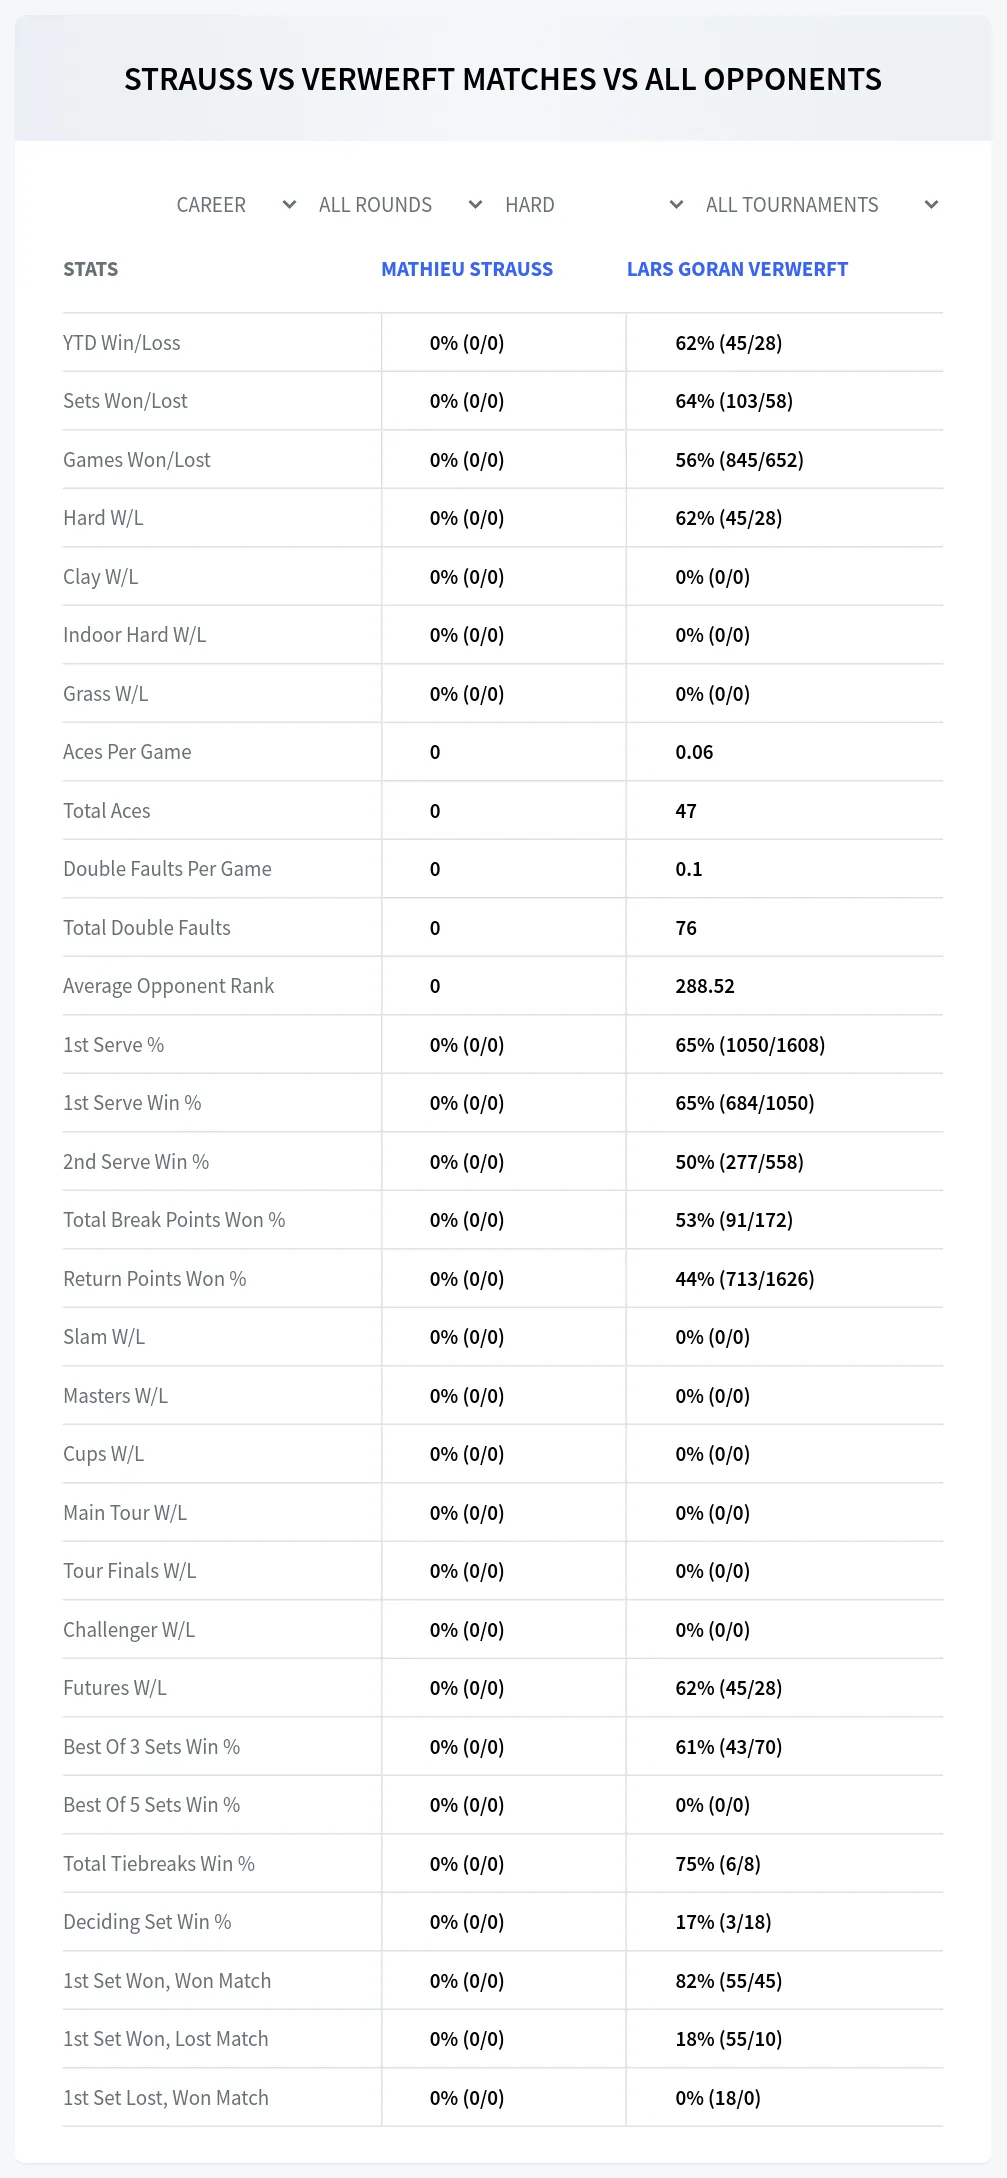The image size is (1007, 2178).
Task: Click the chevron next to ALL TOURNAMENTS
Action: (x=931, y=205)
